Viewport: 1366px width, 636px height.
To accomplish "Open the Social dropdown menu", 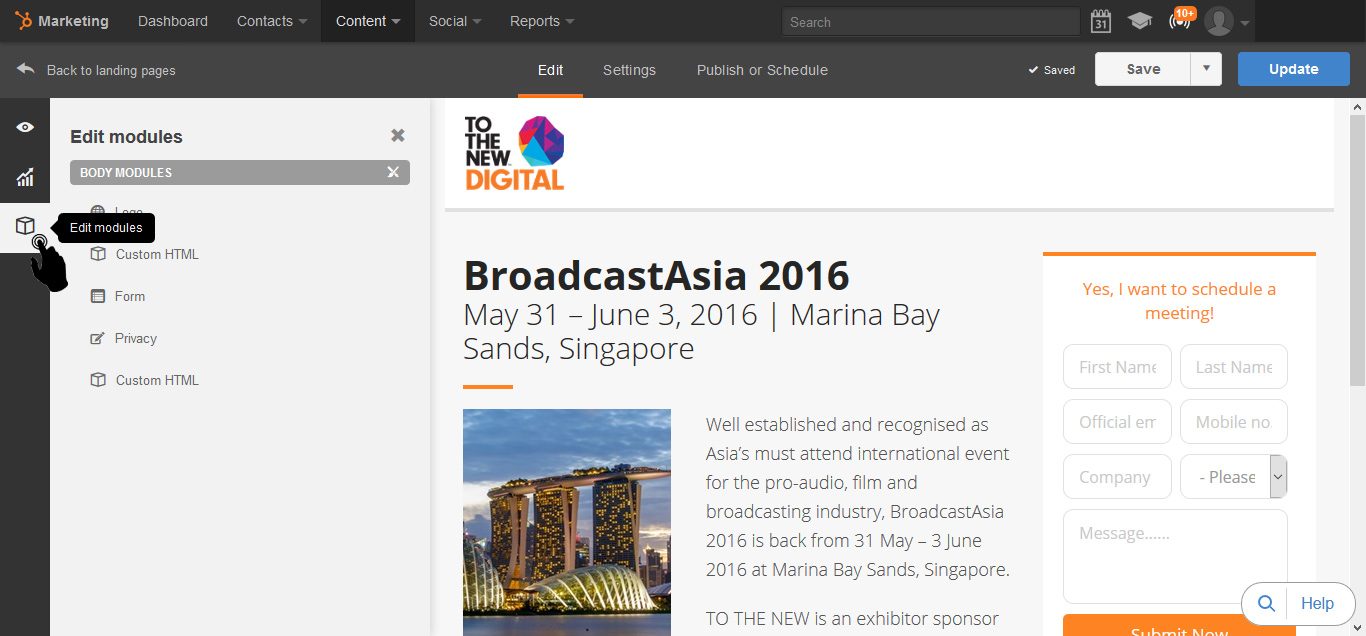I will click(x=455, y=21).
